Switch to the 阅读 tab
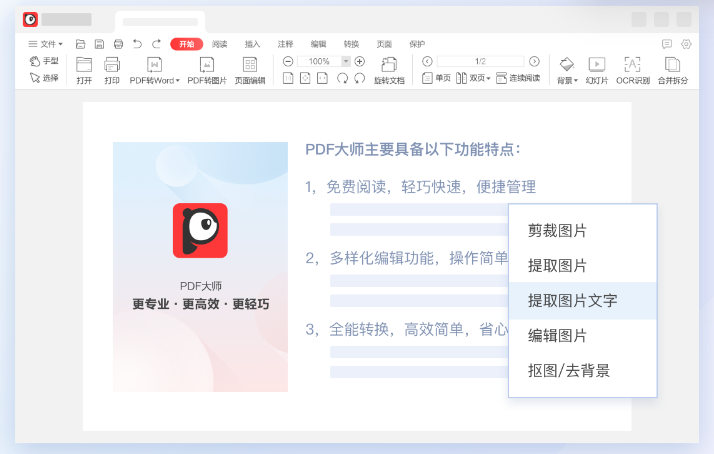 [219, 44]
